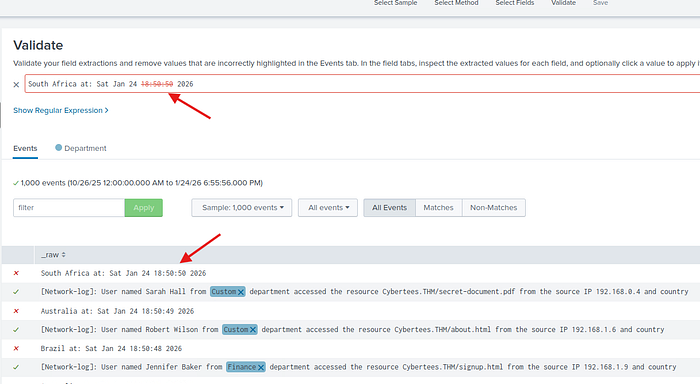Screen dimensions: 700x384
Task: Remove the South Africa sample event with X
Action: (16, 84)
